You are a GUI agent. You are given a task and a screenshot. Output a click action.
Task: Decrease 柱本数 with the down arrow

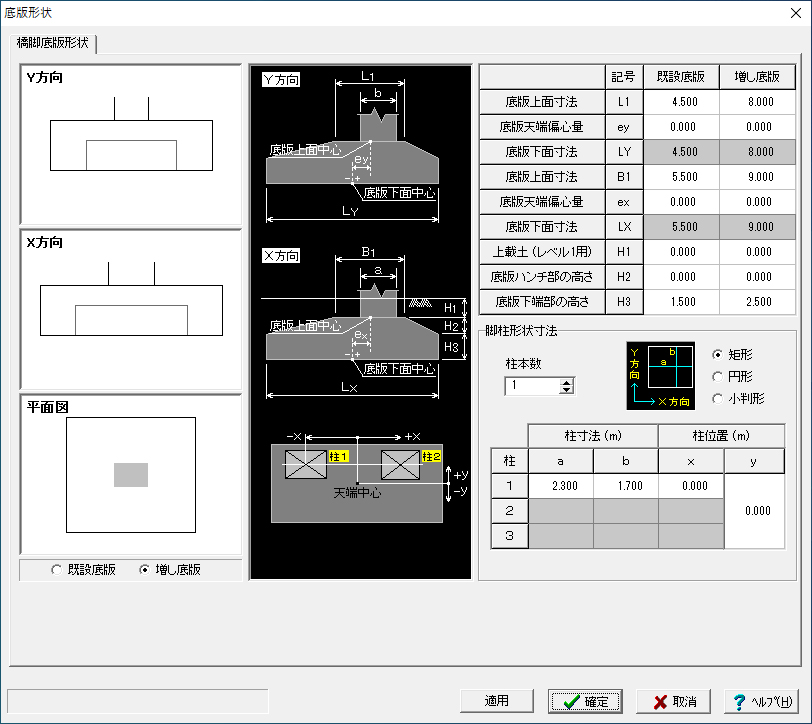[567, 390]
